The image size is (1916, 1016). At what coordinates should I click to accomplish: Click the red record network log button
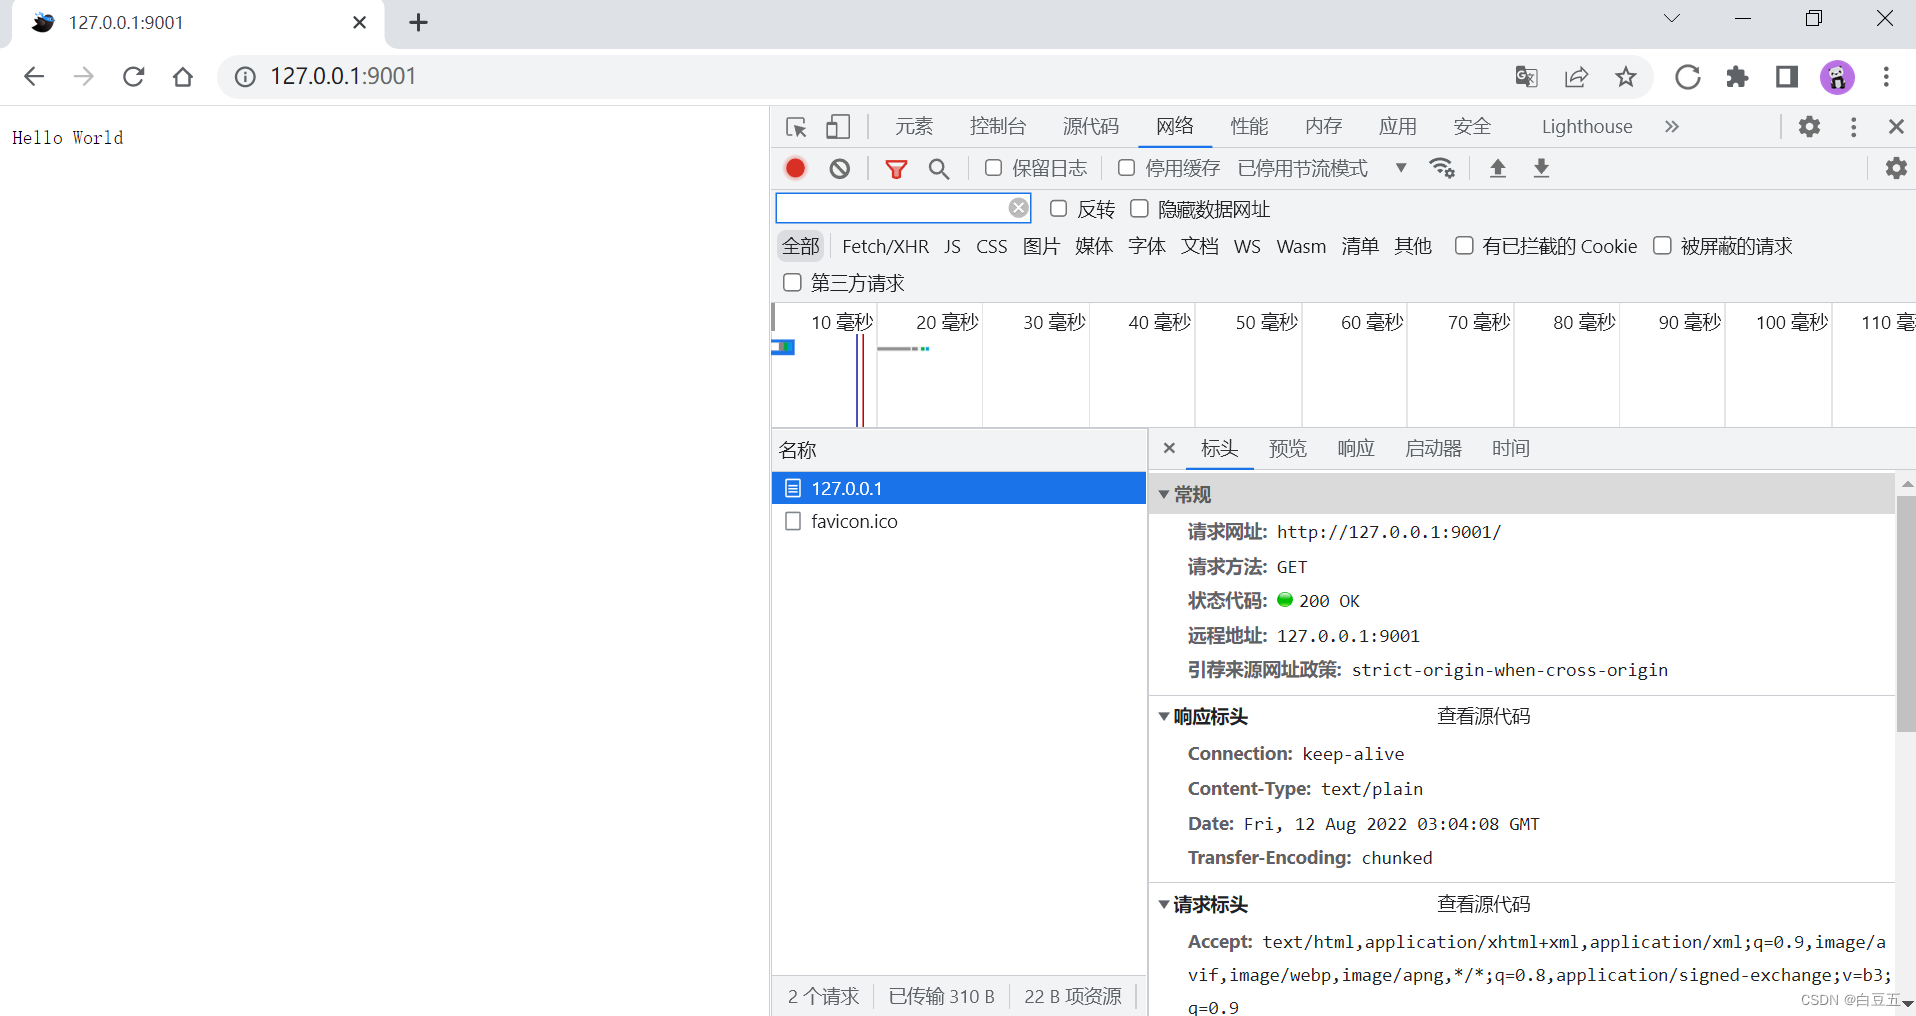coord(795,168)
